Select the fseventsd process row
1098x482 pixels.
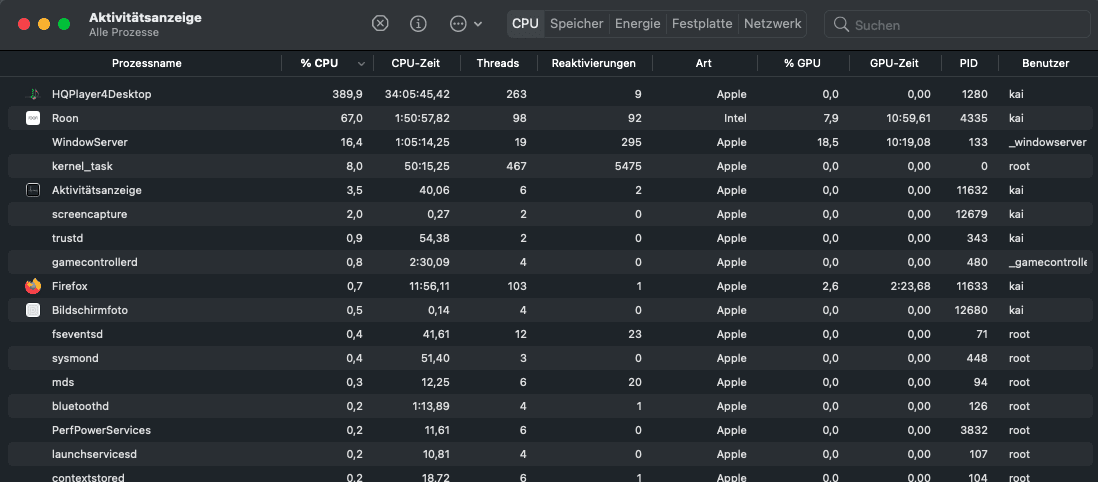click(549, 334)
